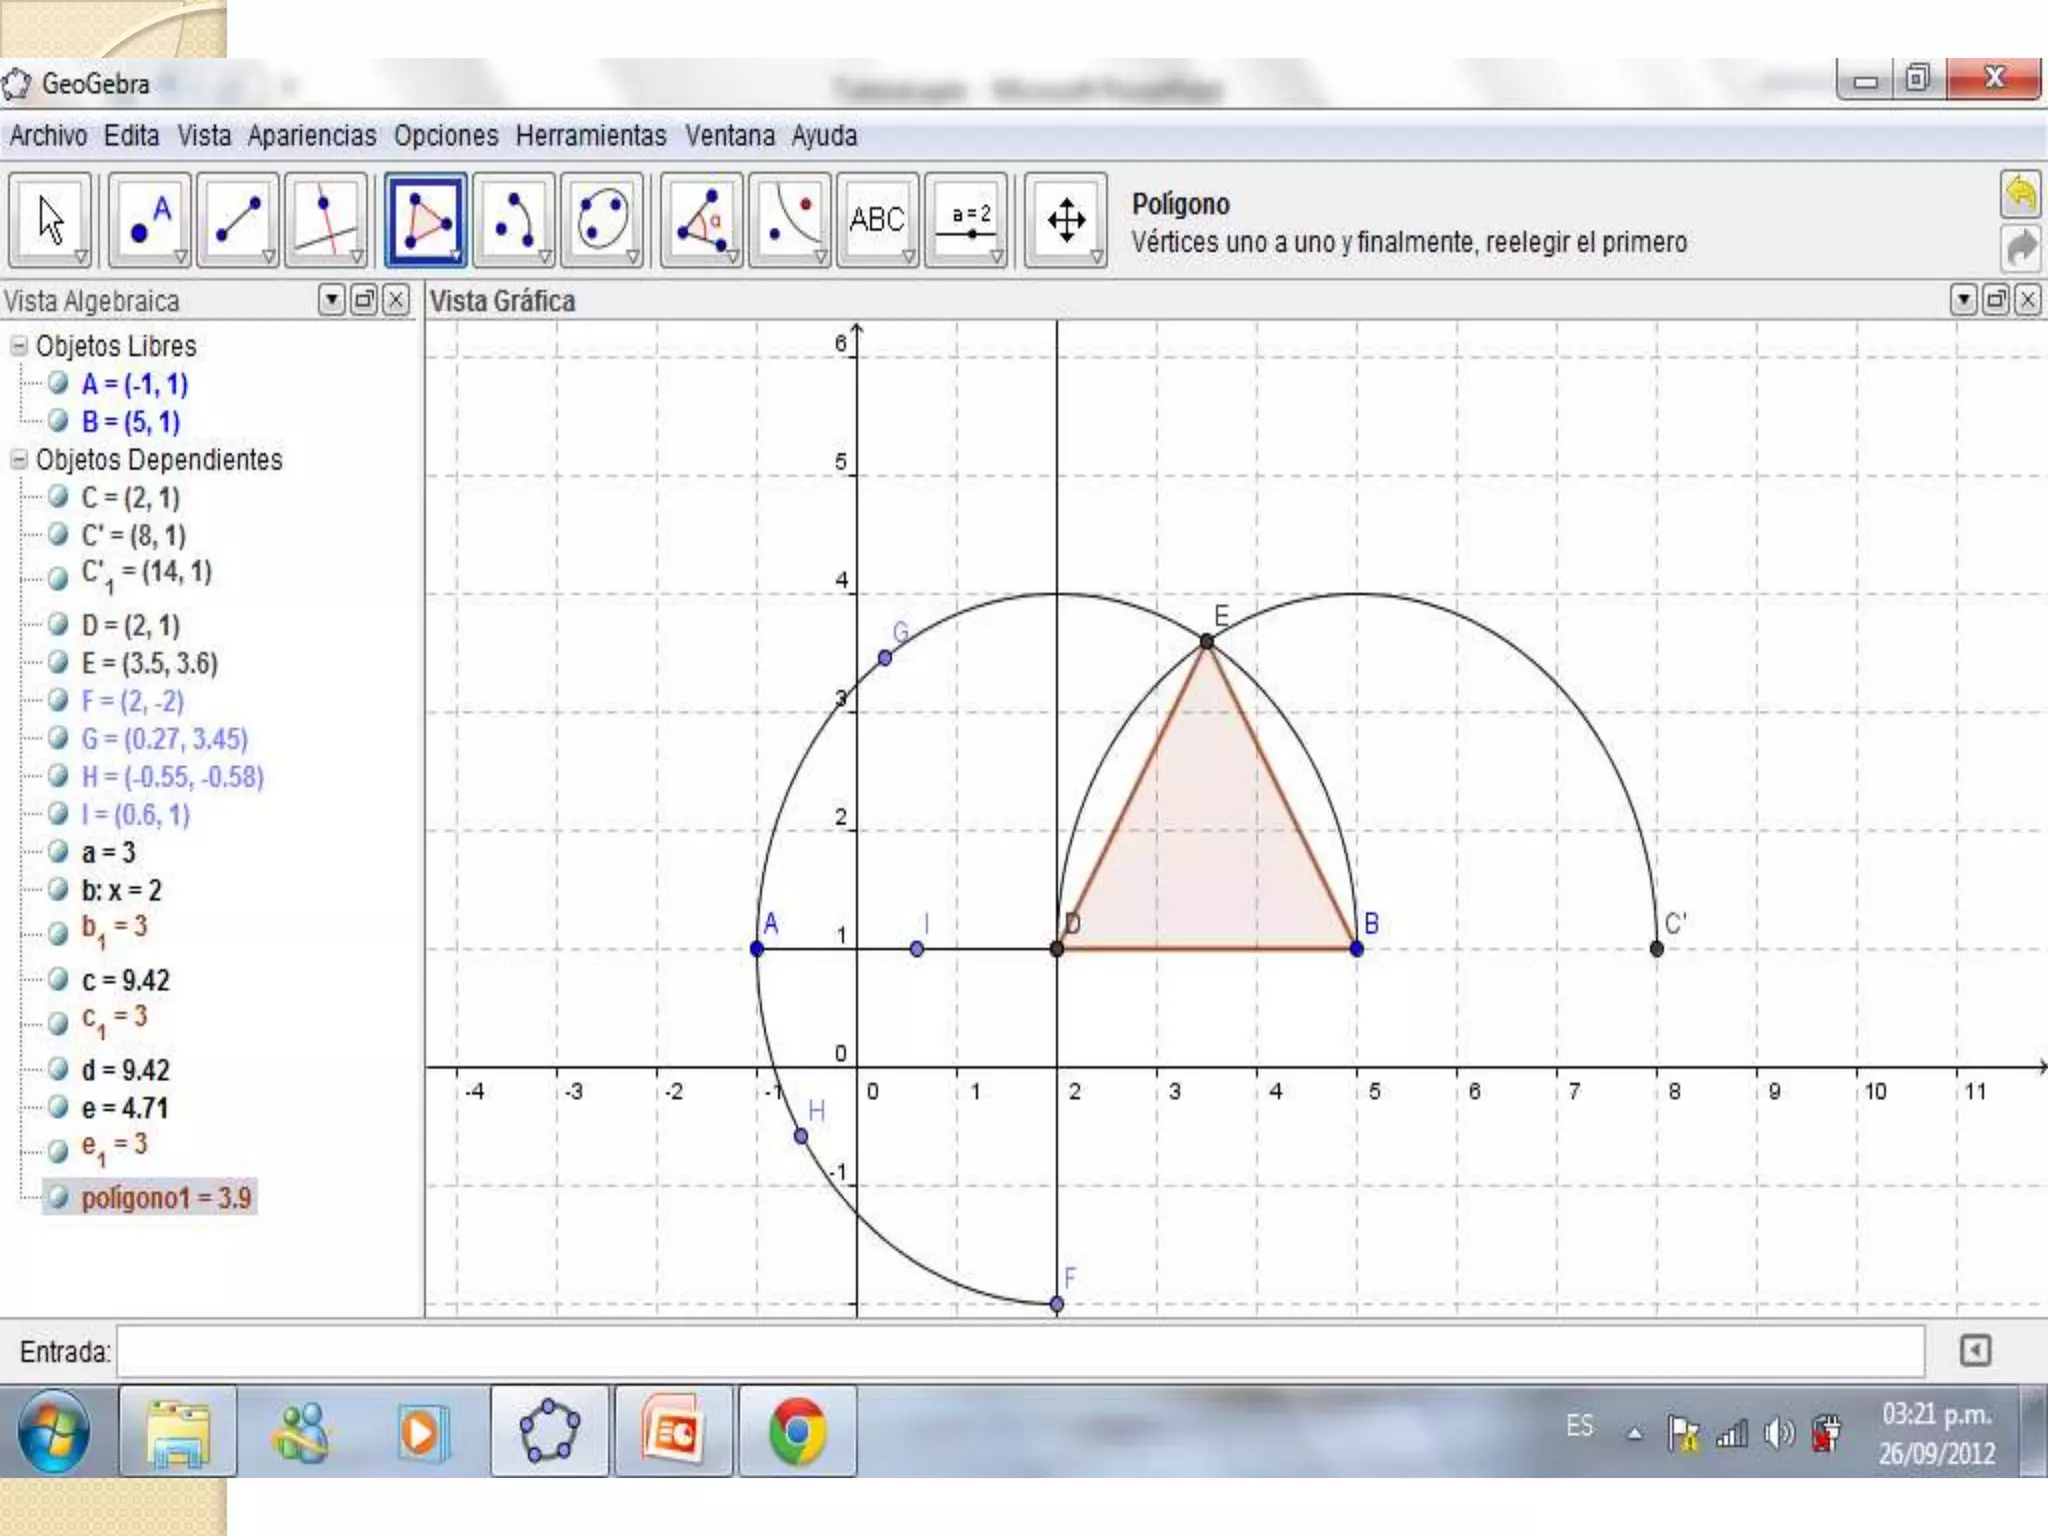Select the Circular Arc tool

(x=513, y=219)
